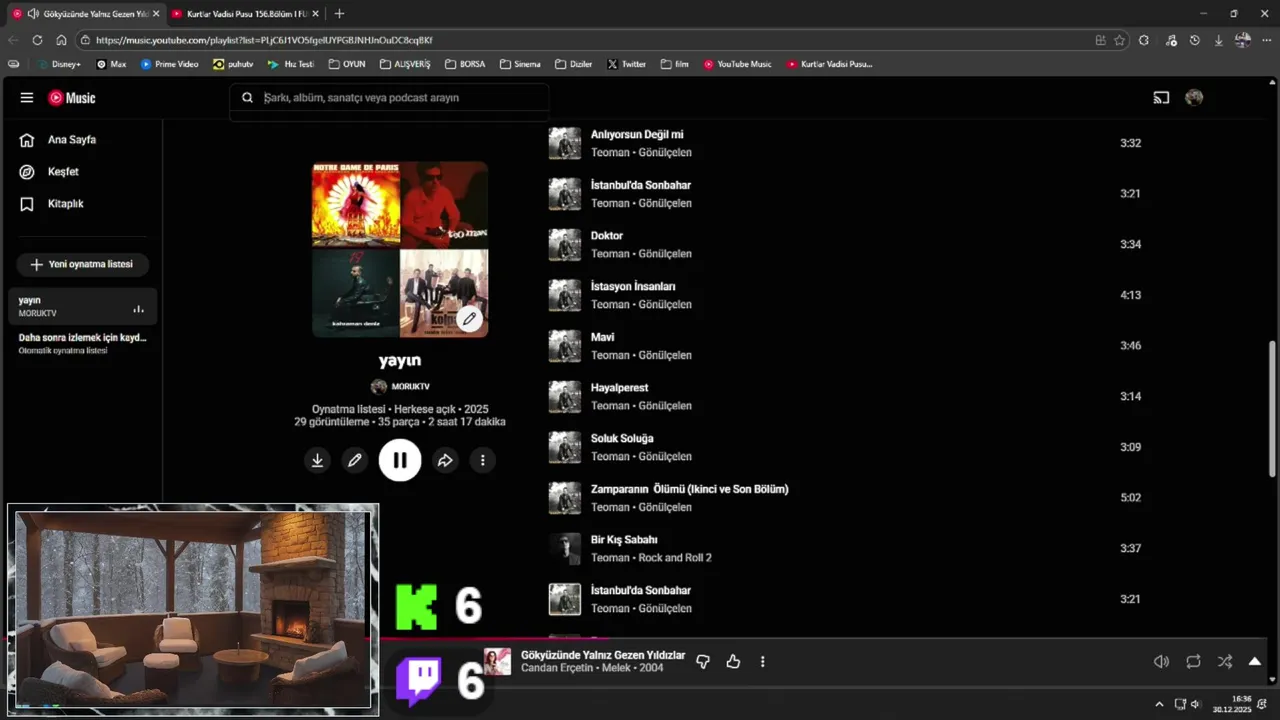1280x720 pixels.
Task: Play the 3:21 İstanbul'da Sonbahar above Doktor
Action: tap(641, 186)
